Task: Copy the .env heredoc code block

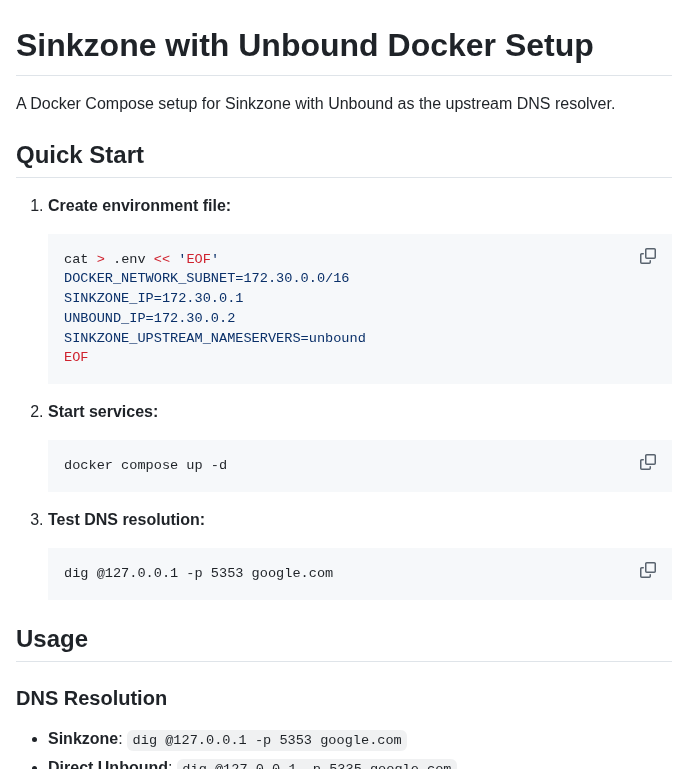Action: (x=648, y=256)
